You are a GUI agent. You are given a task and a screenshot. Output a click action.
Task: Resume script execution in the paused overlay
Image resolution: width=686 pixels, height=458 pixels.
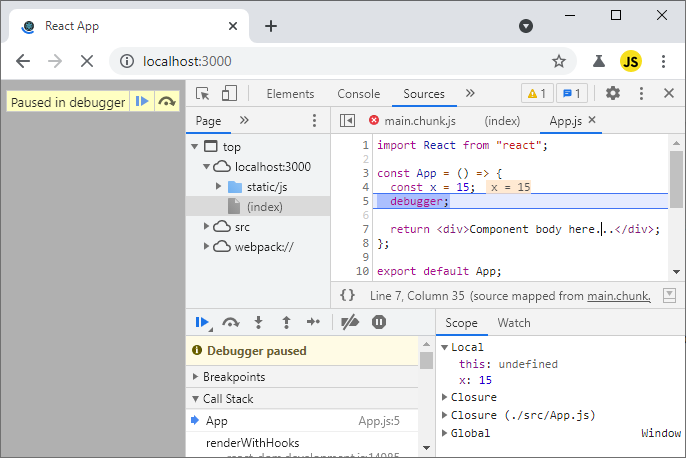pyautogui.click(x=142, y=101)
